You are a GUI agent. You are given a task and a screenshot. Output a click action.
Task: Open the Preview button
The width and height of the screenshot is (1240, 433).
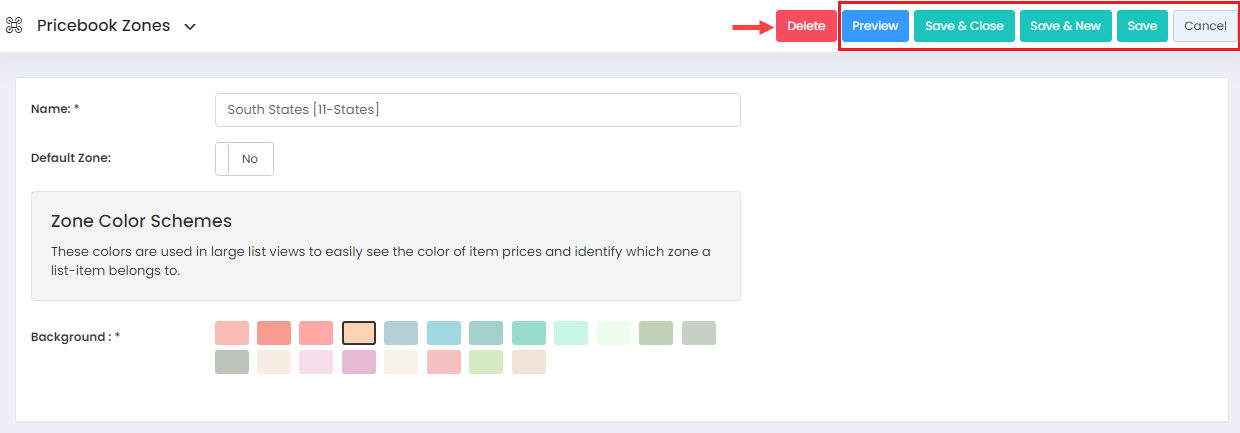click(875, 26)
